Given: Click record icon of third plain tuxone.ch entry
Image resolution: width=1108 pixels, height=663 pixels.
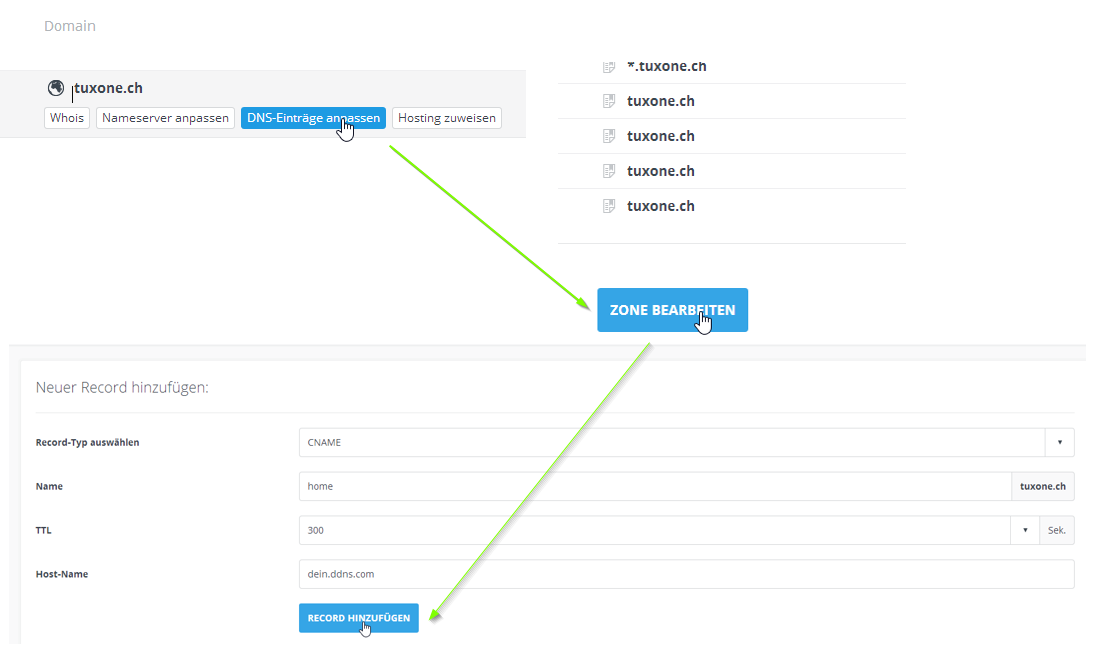Looking at the screenshot, I should point(608,171).
